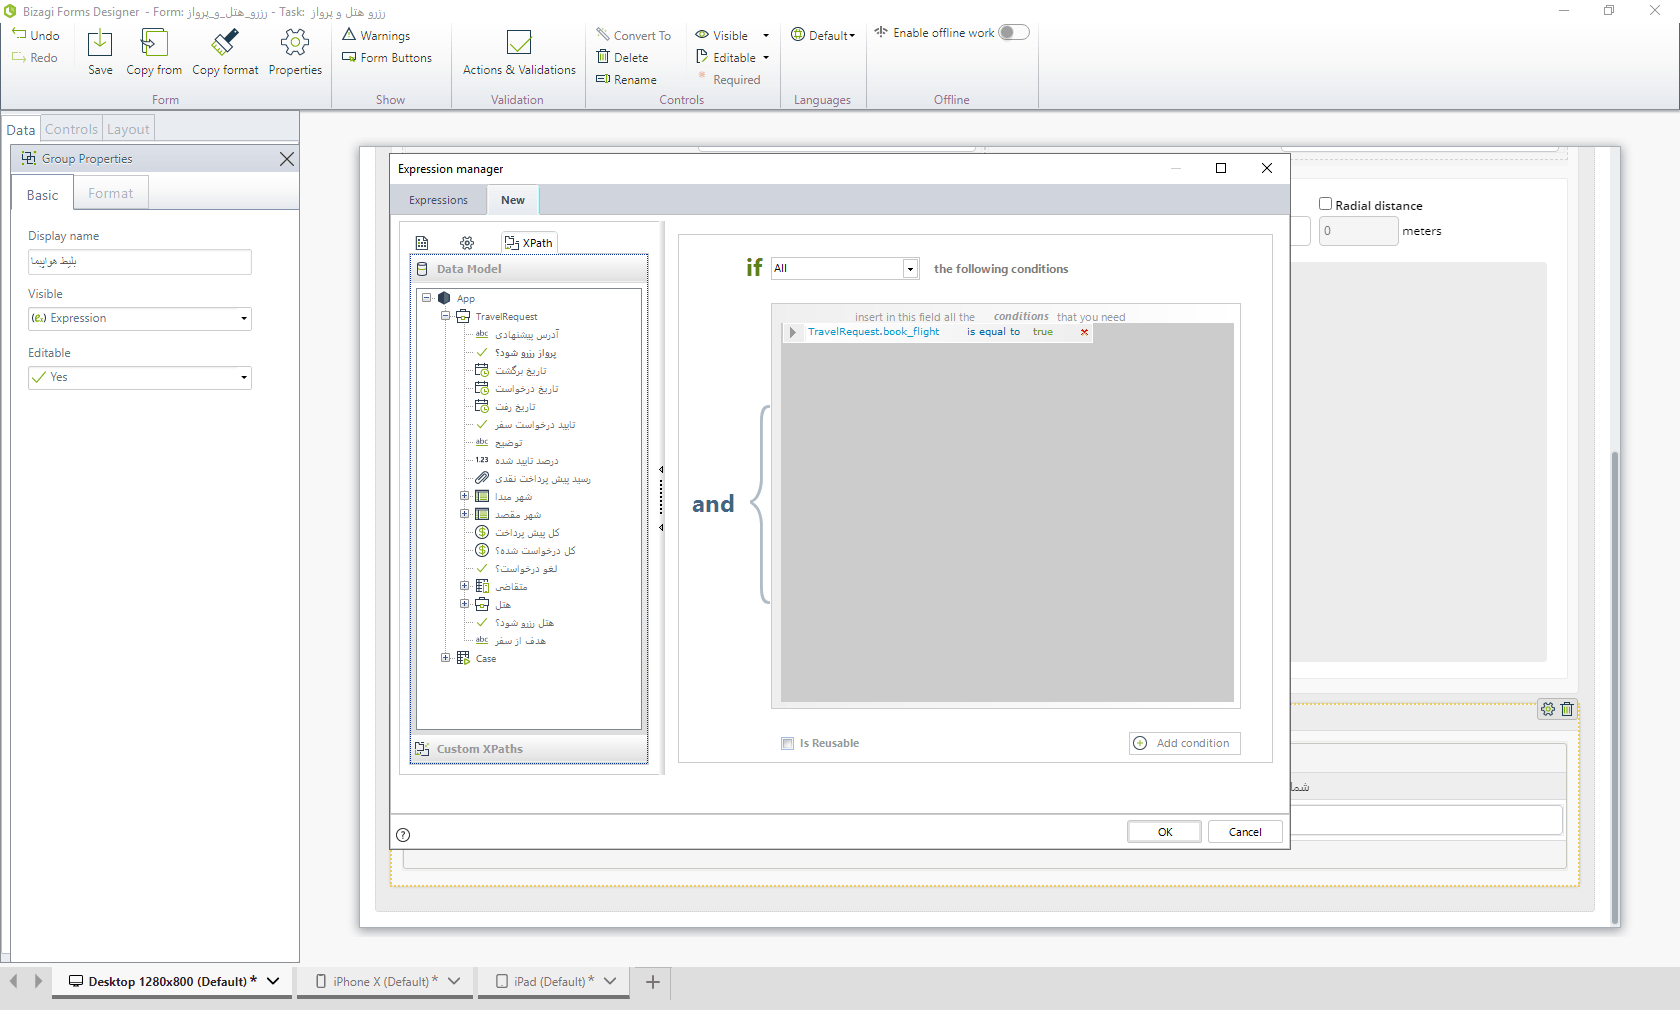
Task: Click TravelRequest.book_flight condition link
Action: coord(874,332)
